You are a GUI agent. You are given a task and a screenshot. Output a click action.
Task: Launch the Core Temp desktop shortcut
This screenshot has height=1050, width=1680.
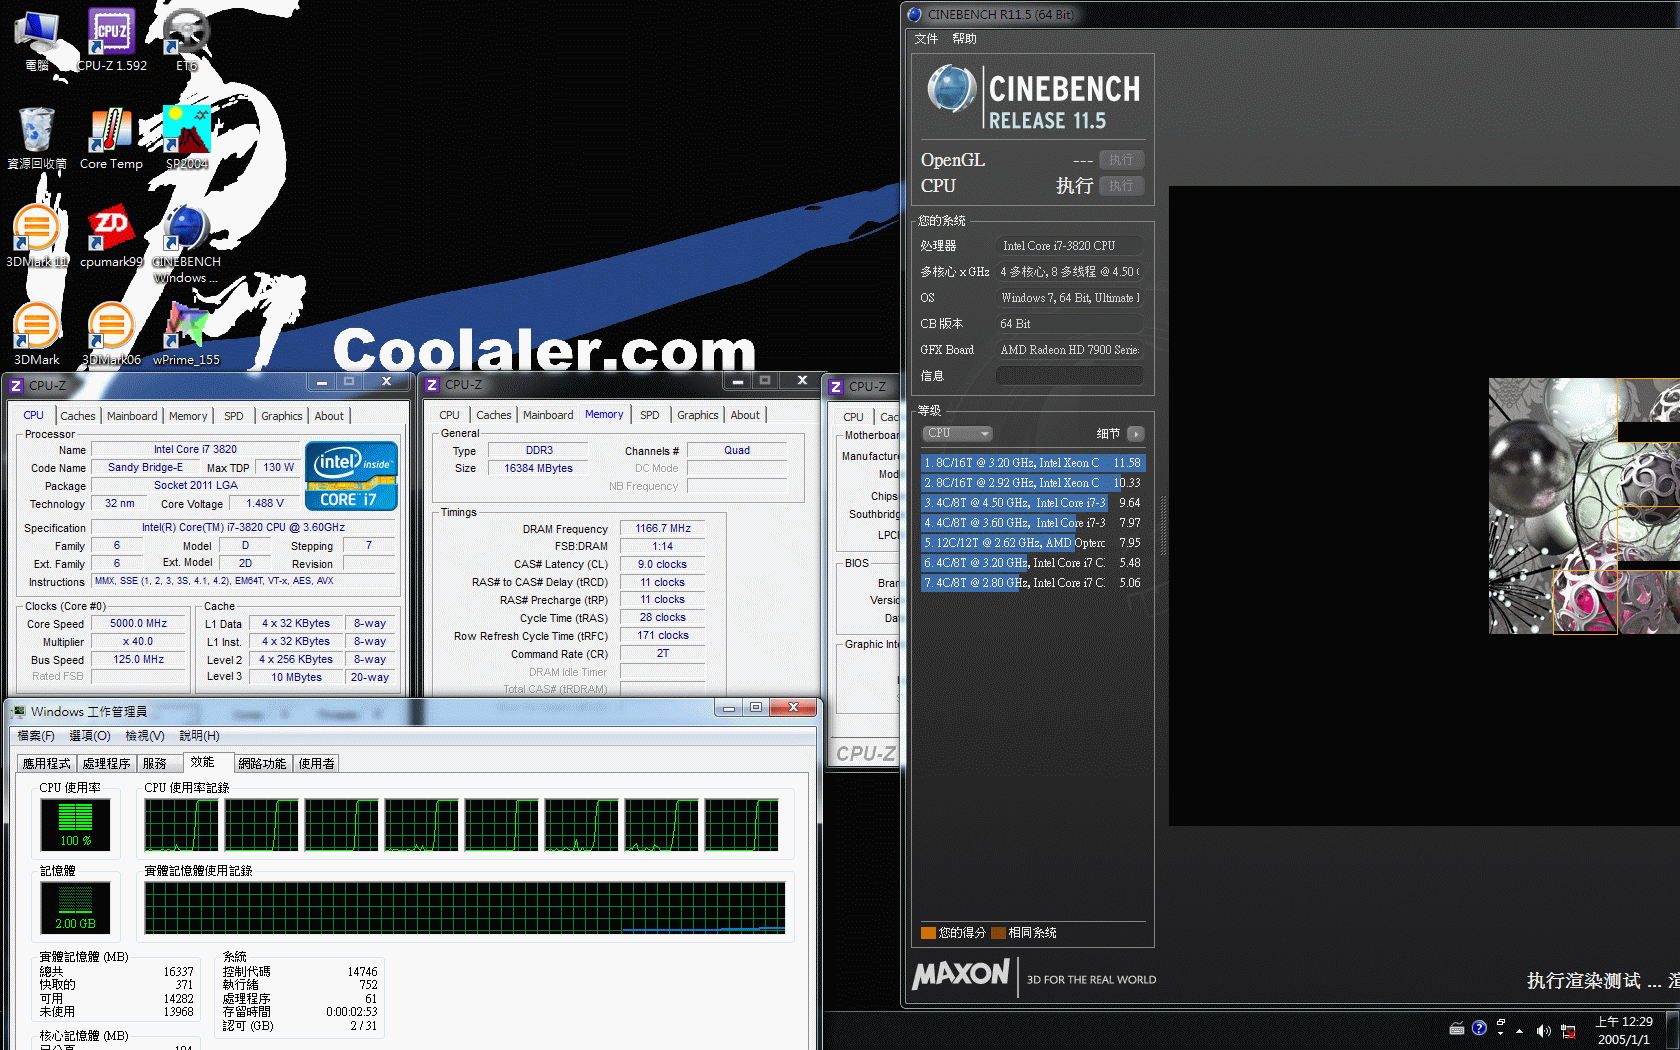(111, 138)
